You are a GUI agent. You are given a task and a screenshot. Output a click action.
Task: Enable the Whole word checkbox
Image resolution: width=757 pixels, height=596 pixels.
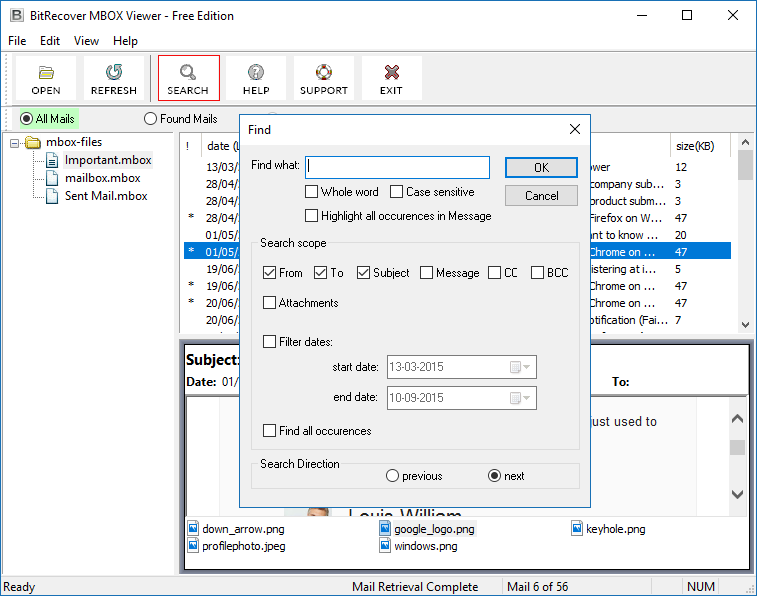coord(311,192)
